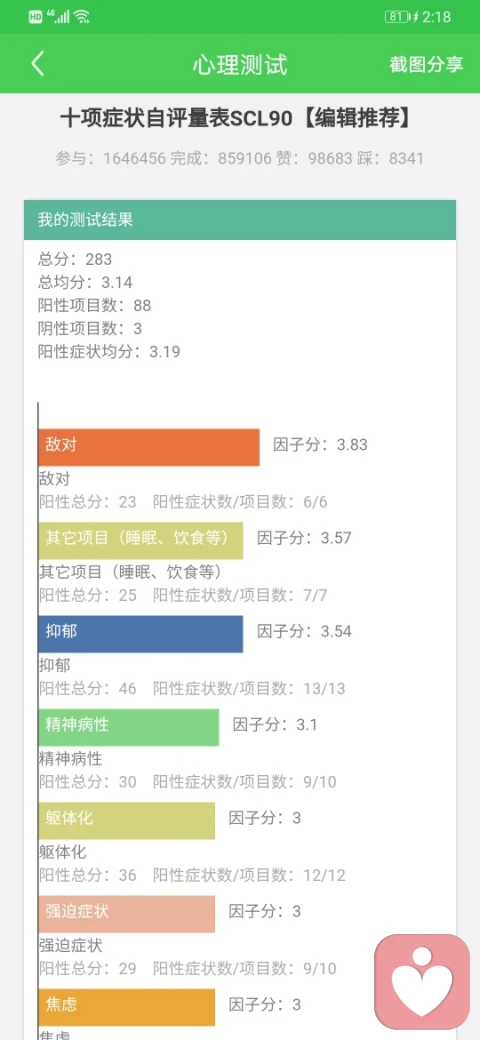Screen dimensions: 480x1040
Task: Tap the HD status icon
Action: (35, 17)
